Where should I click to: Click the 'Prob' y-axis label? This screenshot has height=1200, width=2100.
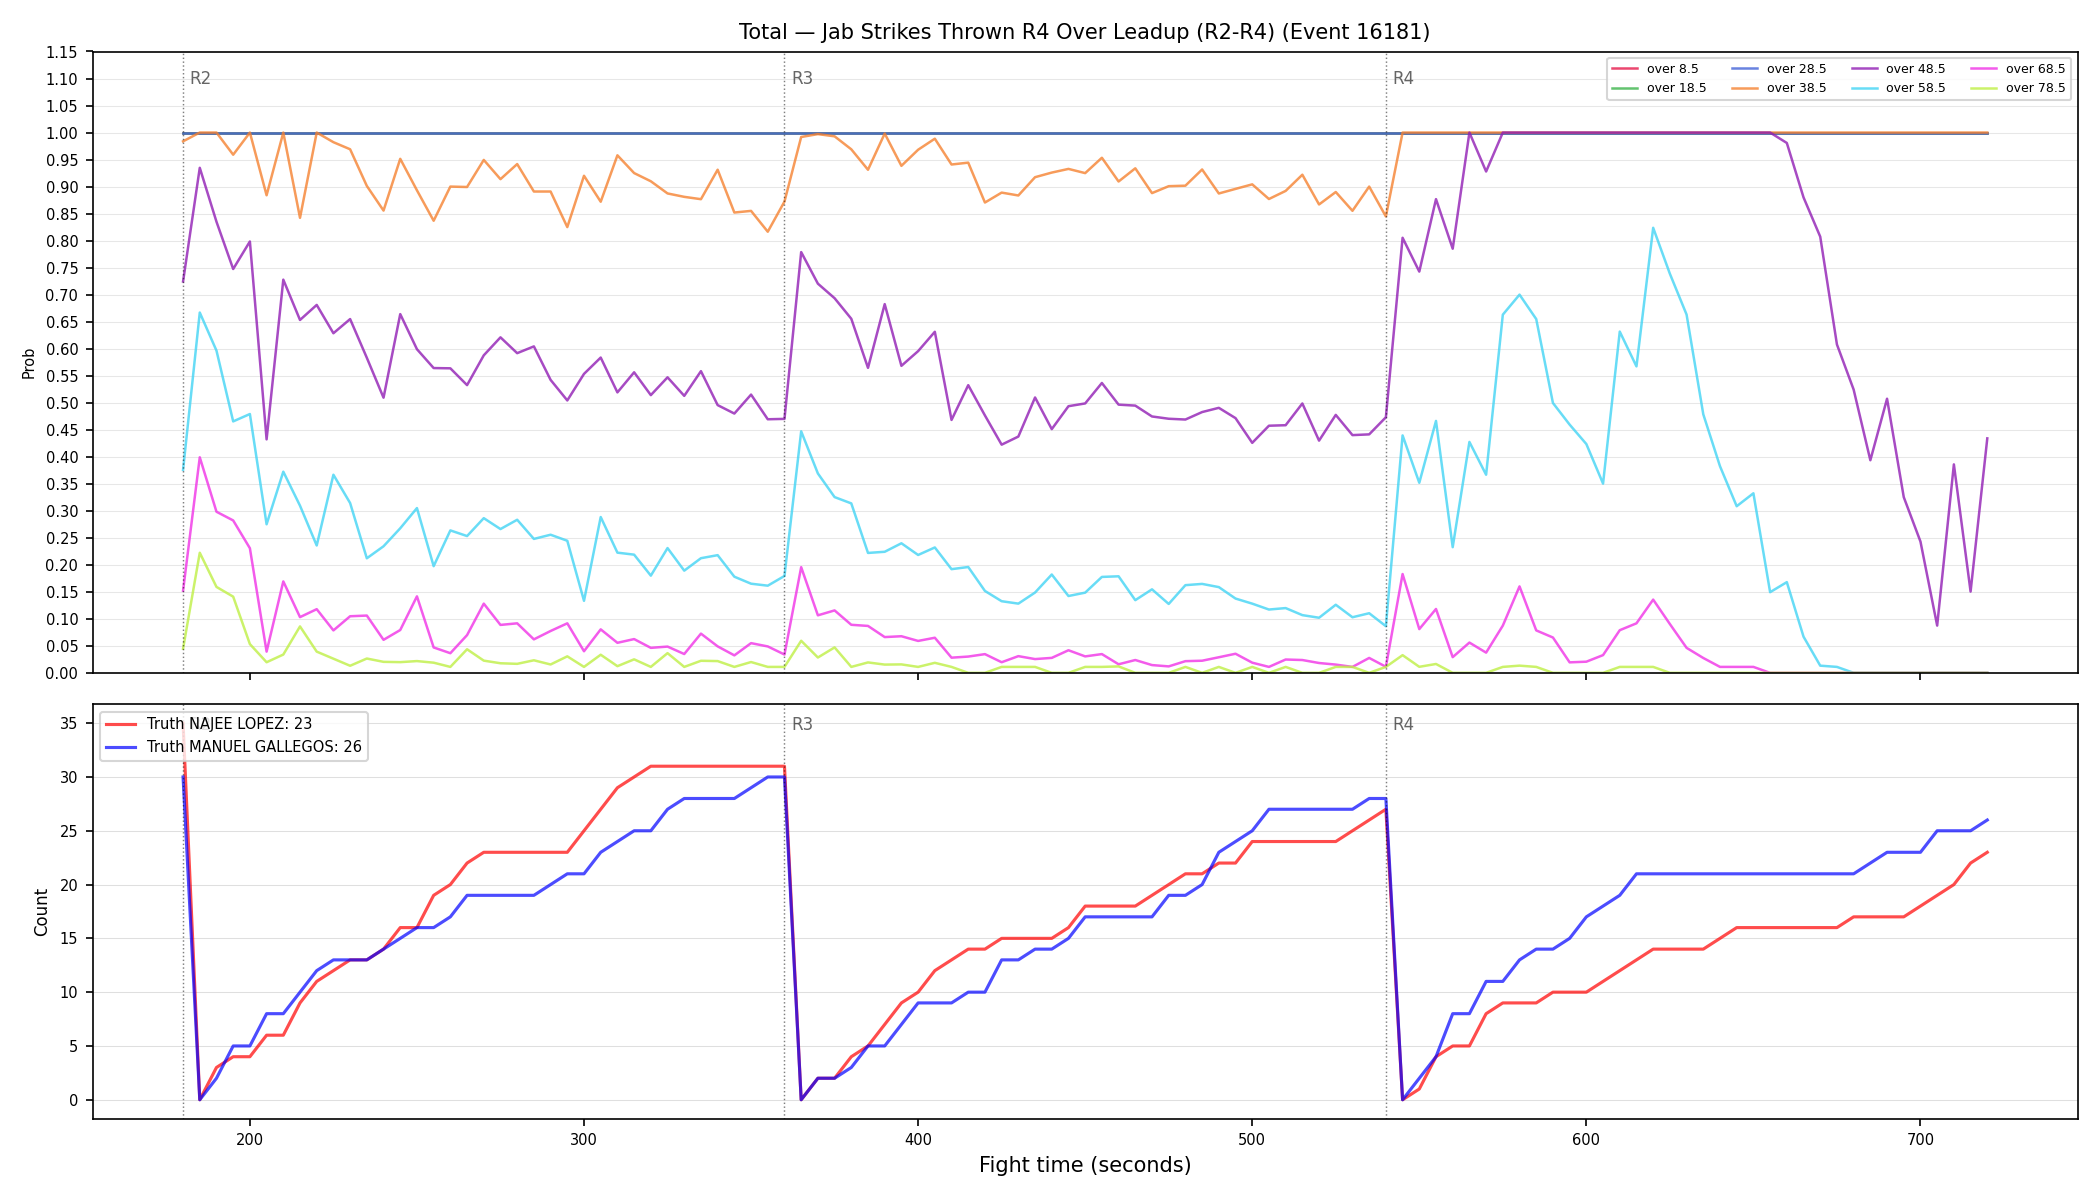[x=28, y=363]
